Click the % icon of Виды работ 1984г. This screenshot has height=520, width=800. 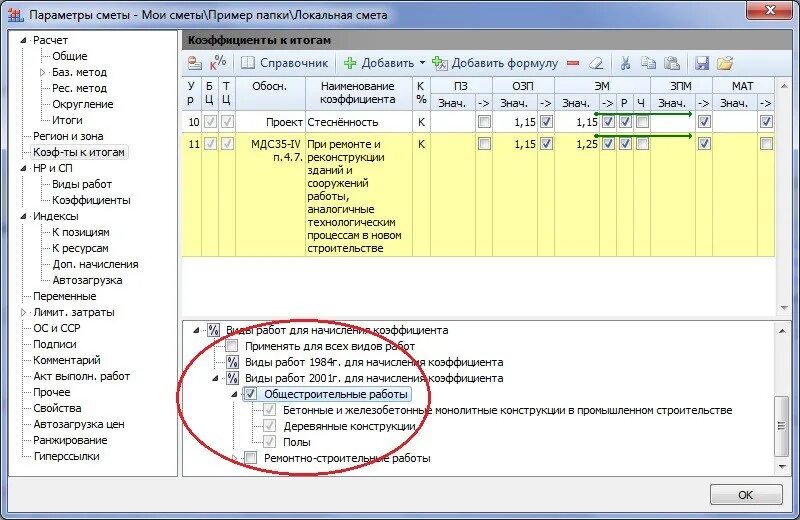tap(232, 362)
